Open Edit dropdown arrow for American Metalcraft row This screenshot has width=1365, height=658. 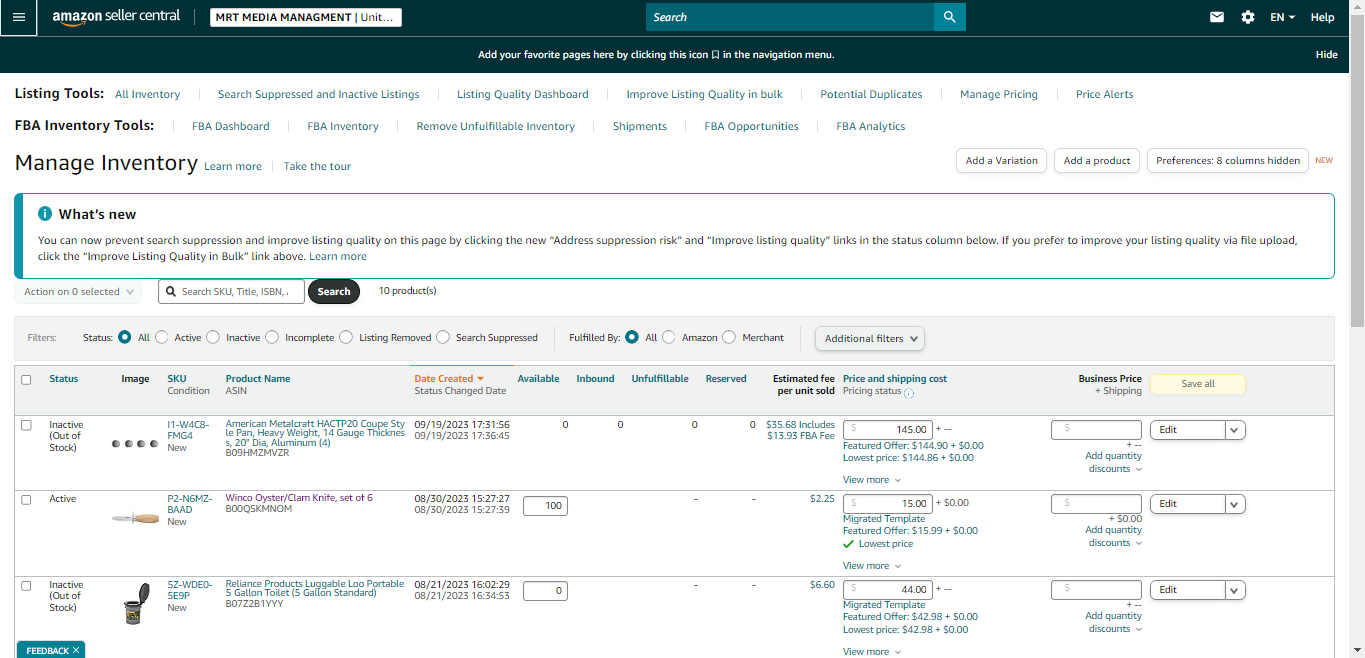click(1235, 430)
